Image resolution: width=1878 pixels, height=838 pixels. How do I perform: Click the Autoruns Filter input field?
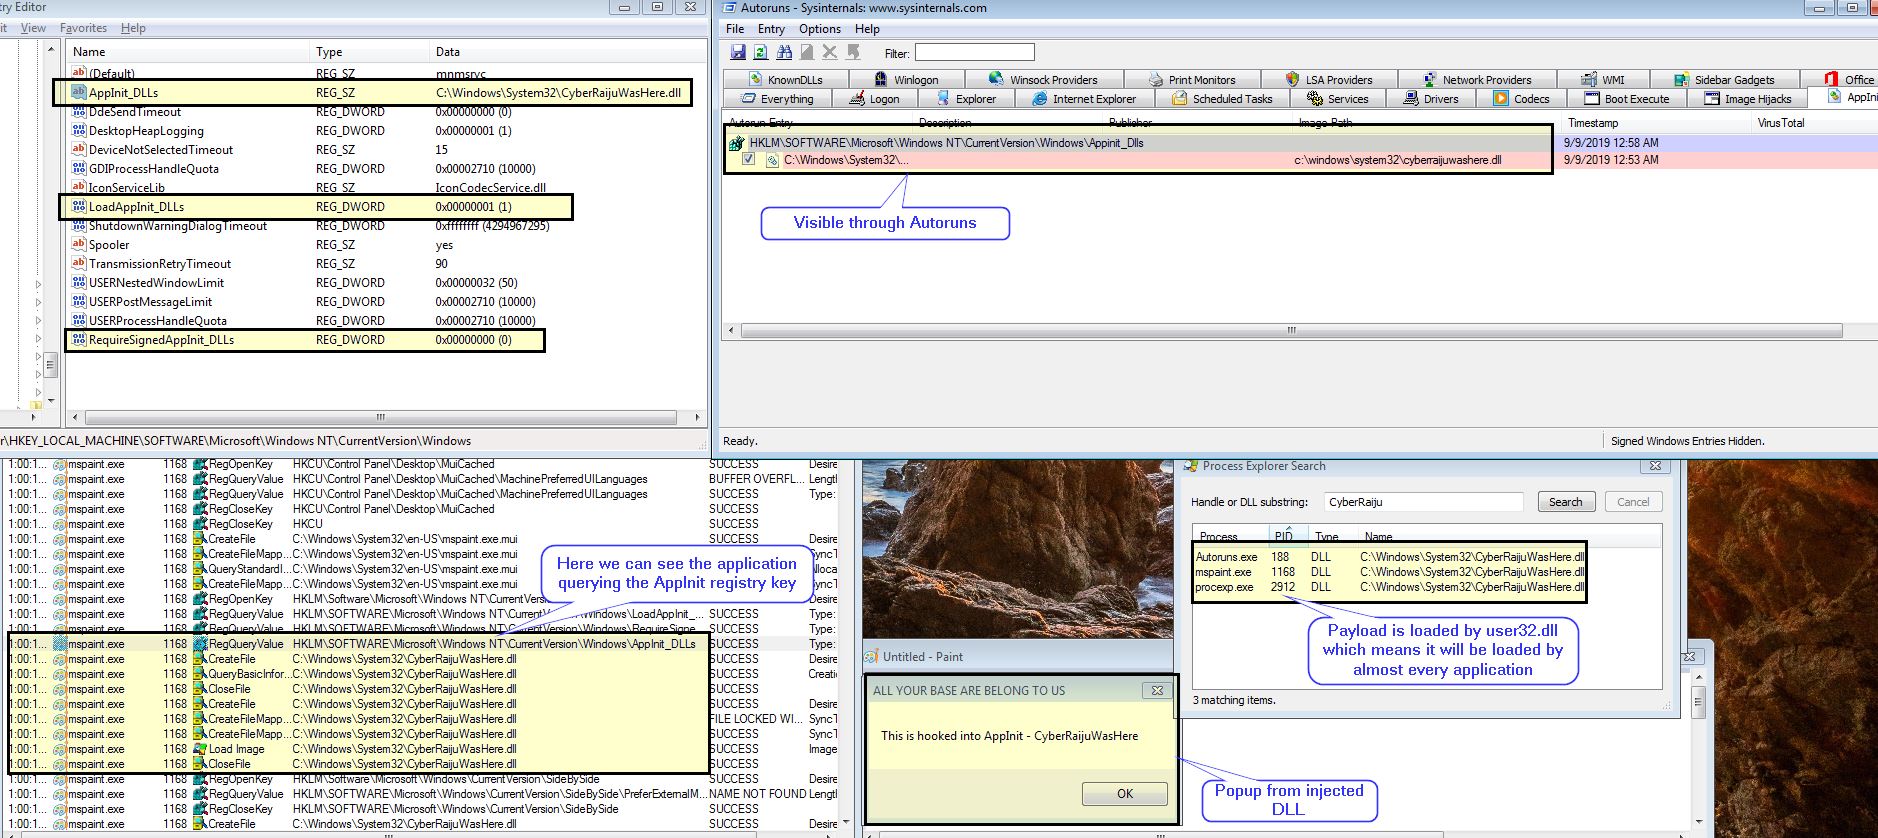(x=974, y=52)
